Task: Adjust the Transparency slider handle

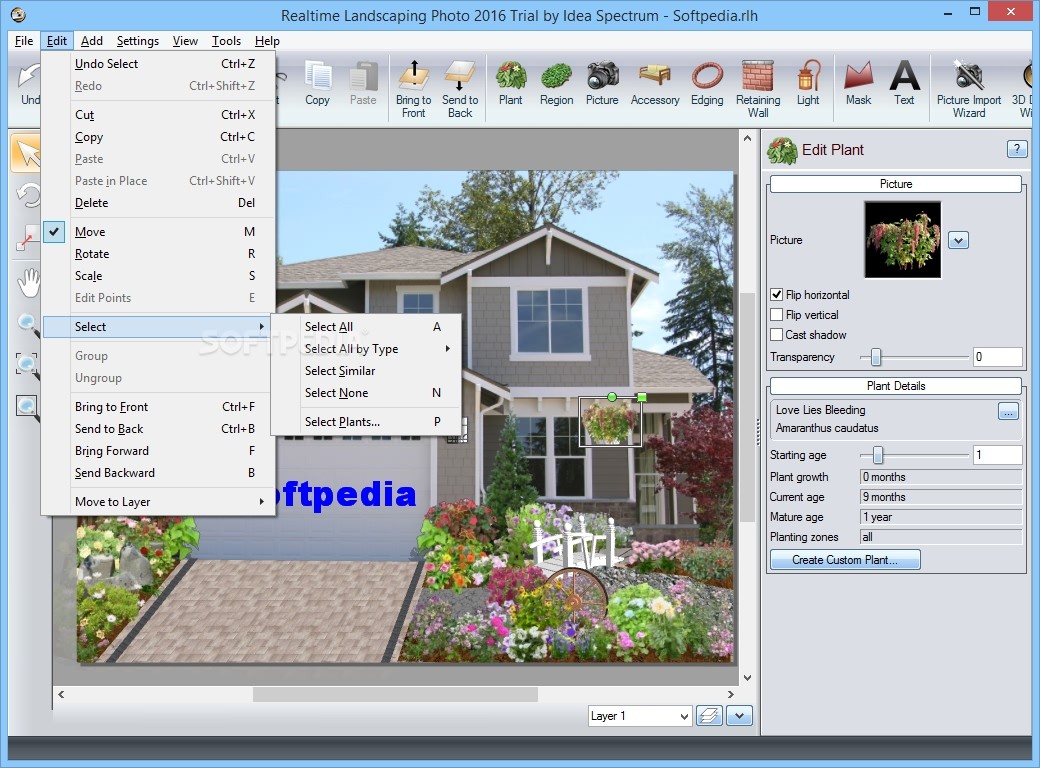Action: pos(876,357)
